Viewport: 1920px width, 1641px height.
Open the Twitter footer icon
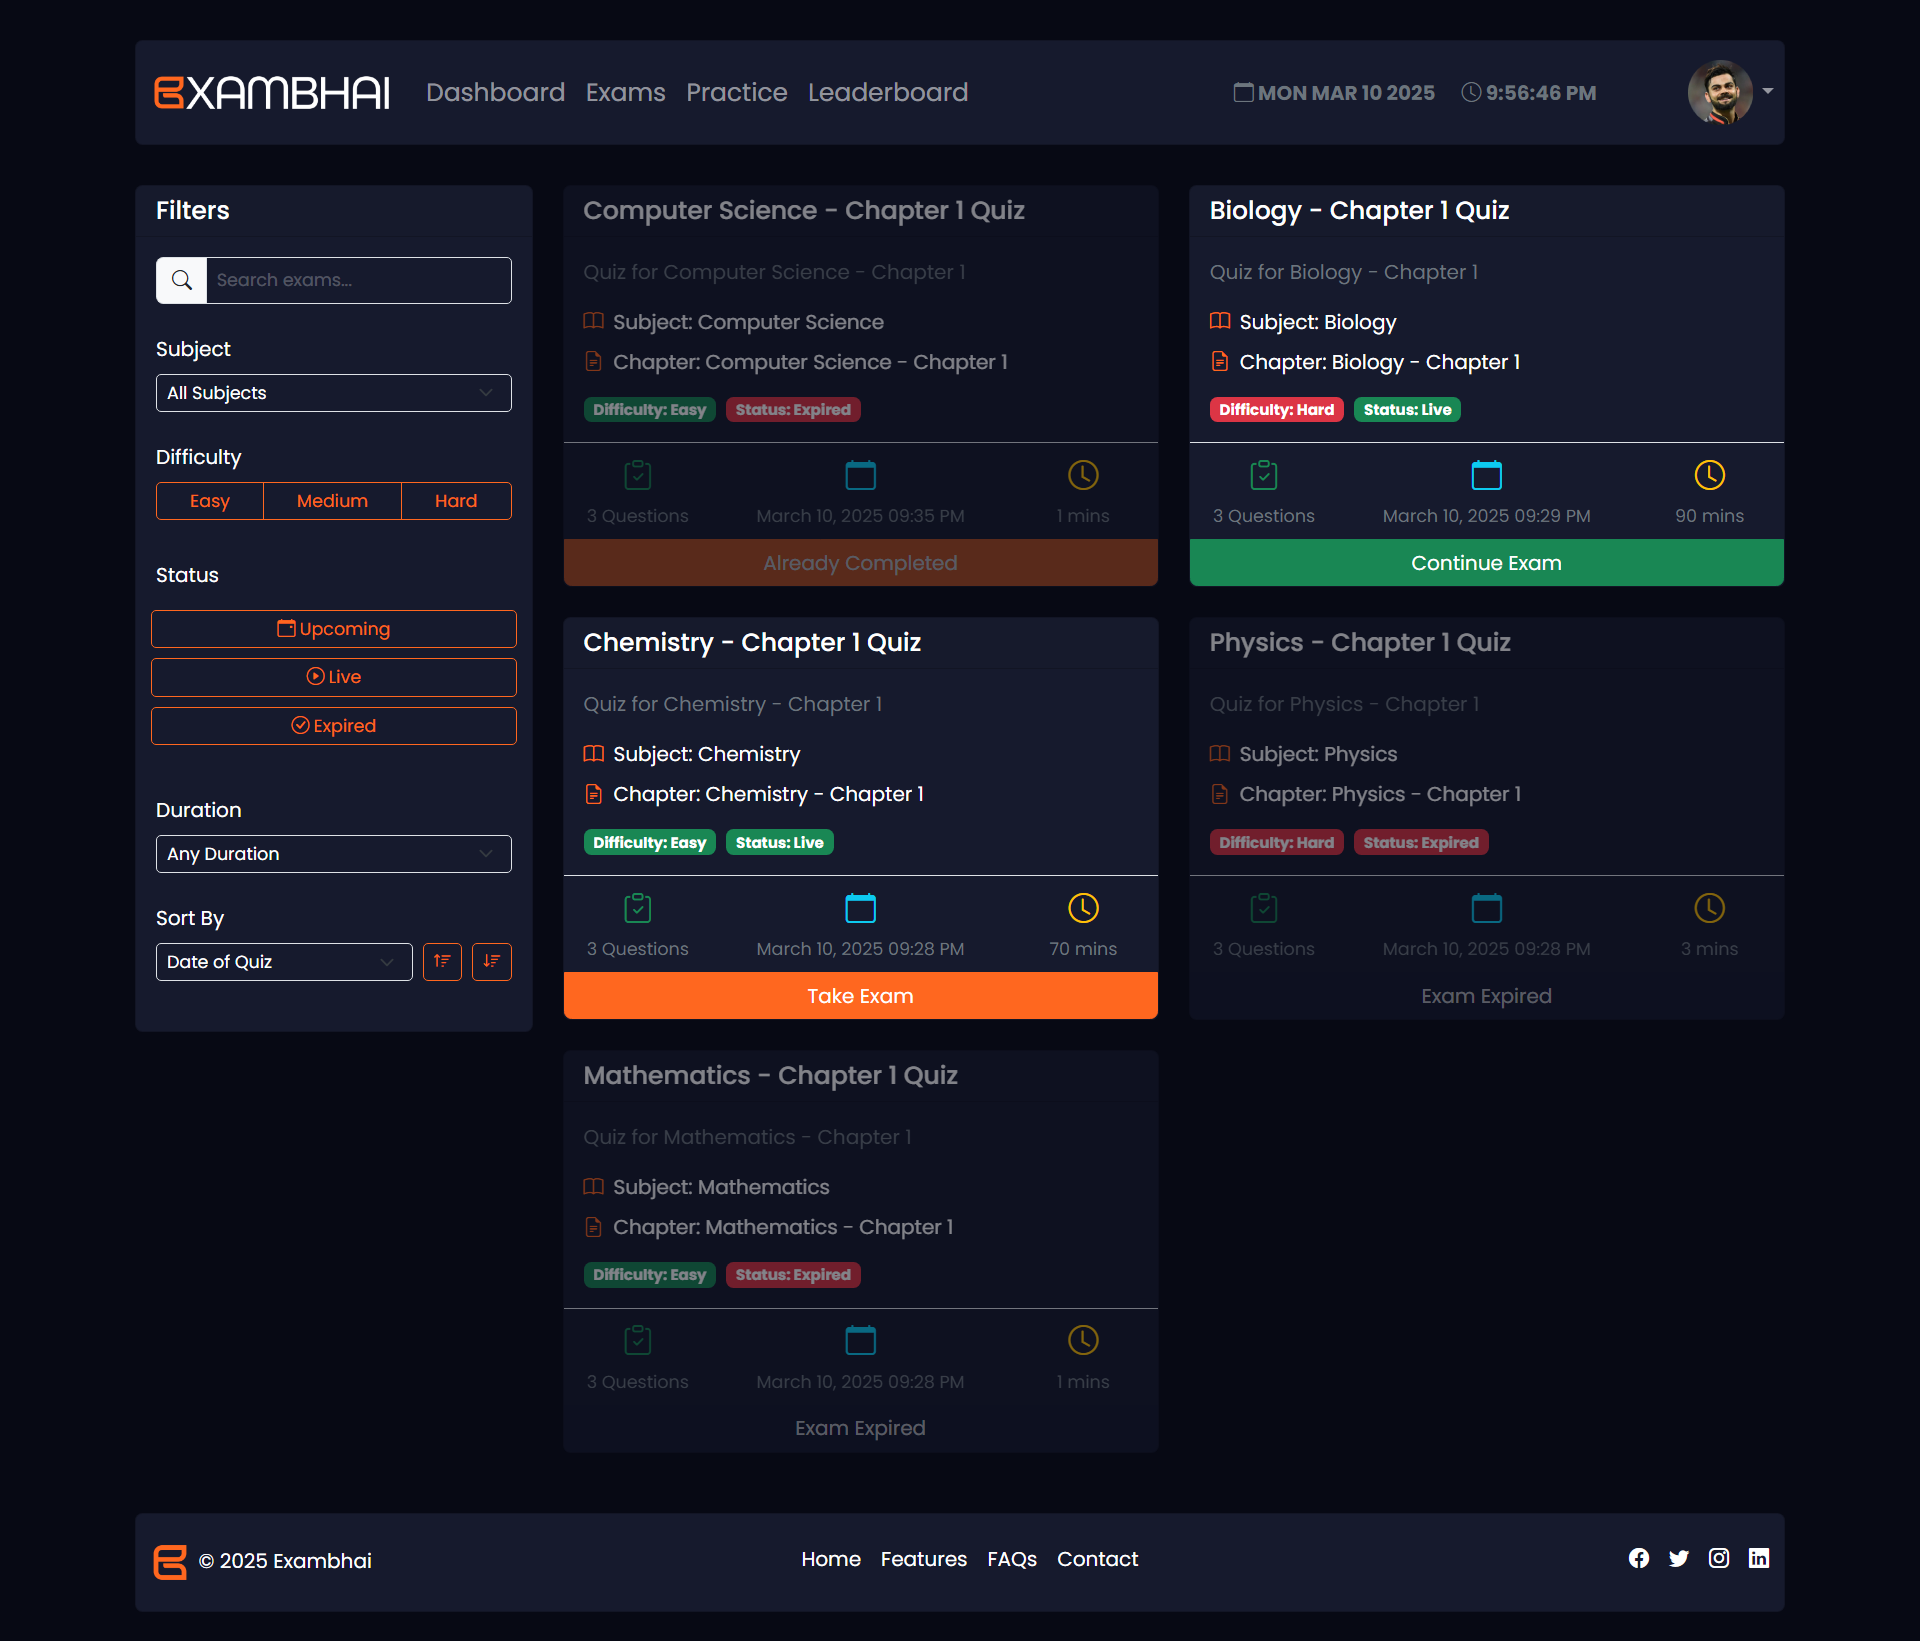pos(1678,1558)
